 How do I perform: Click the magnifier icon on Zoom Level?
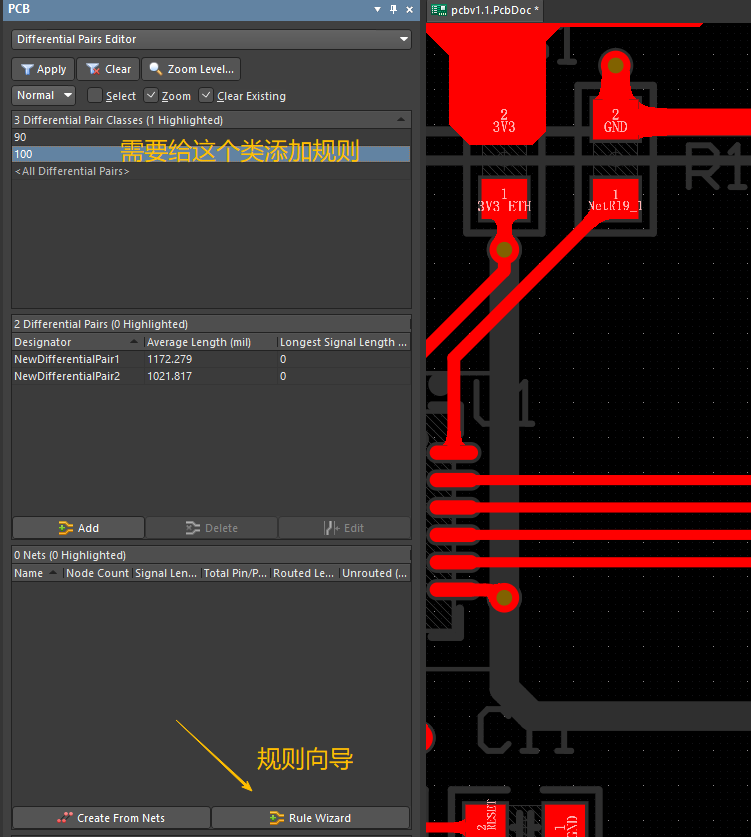pos(155,69)
